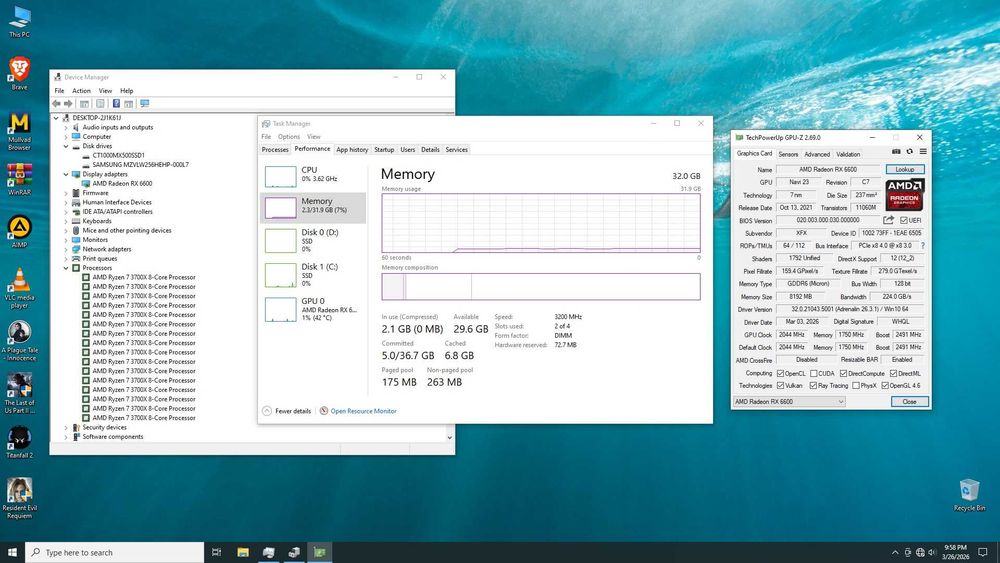1000x563 pixels.
Task: Open the AMD Radeon RX 6600 GPU selector dropdown
Action: (x=789, y=402)
